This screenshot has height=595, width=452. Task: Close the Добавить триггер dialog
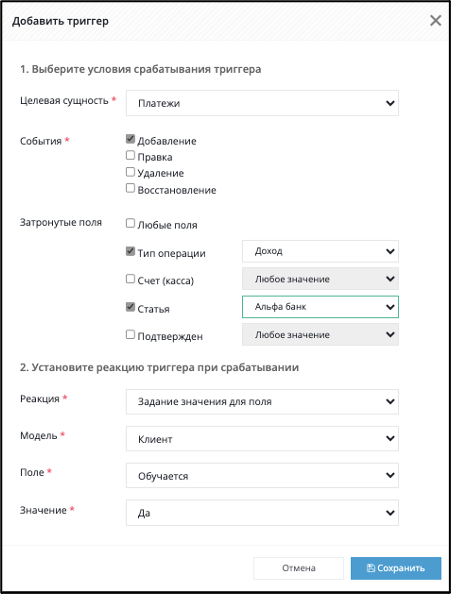coord(435,20)
